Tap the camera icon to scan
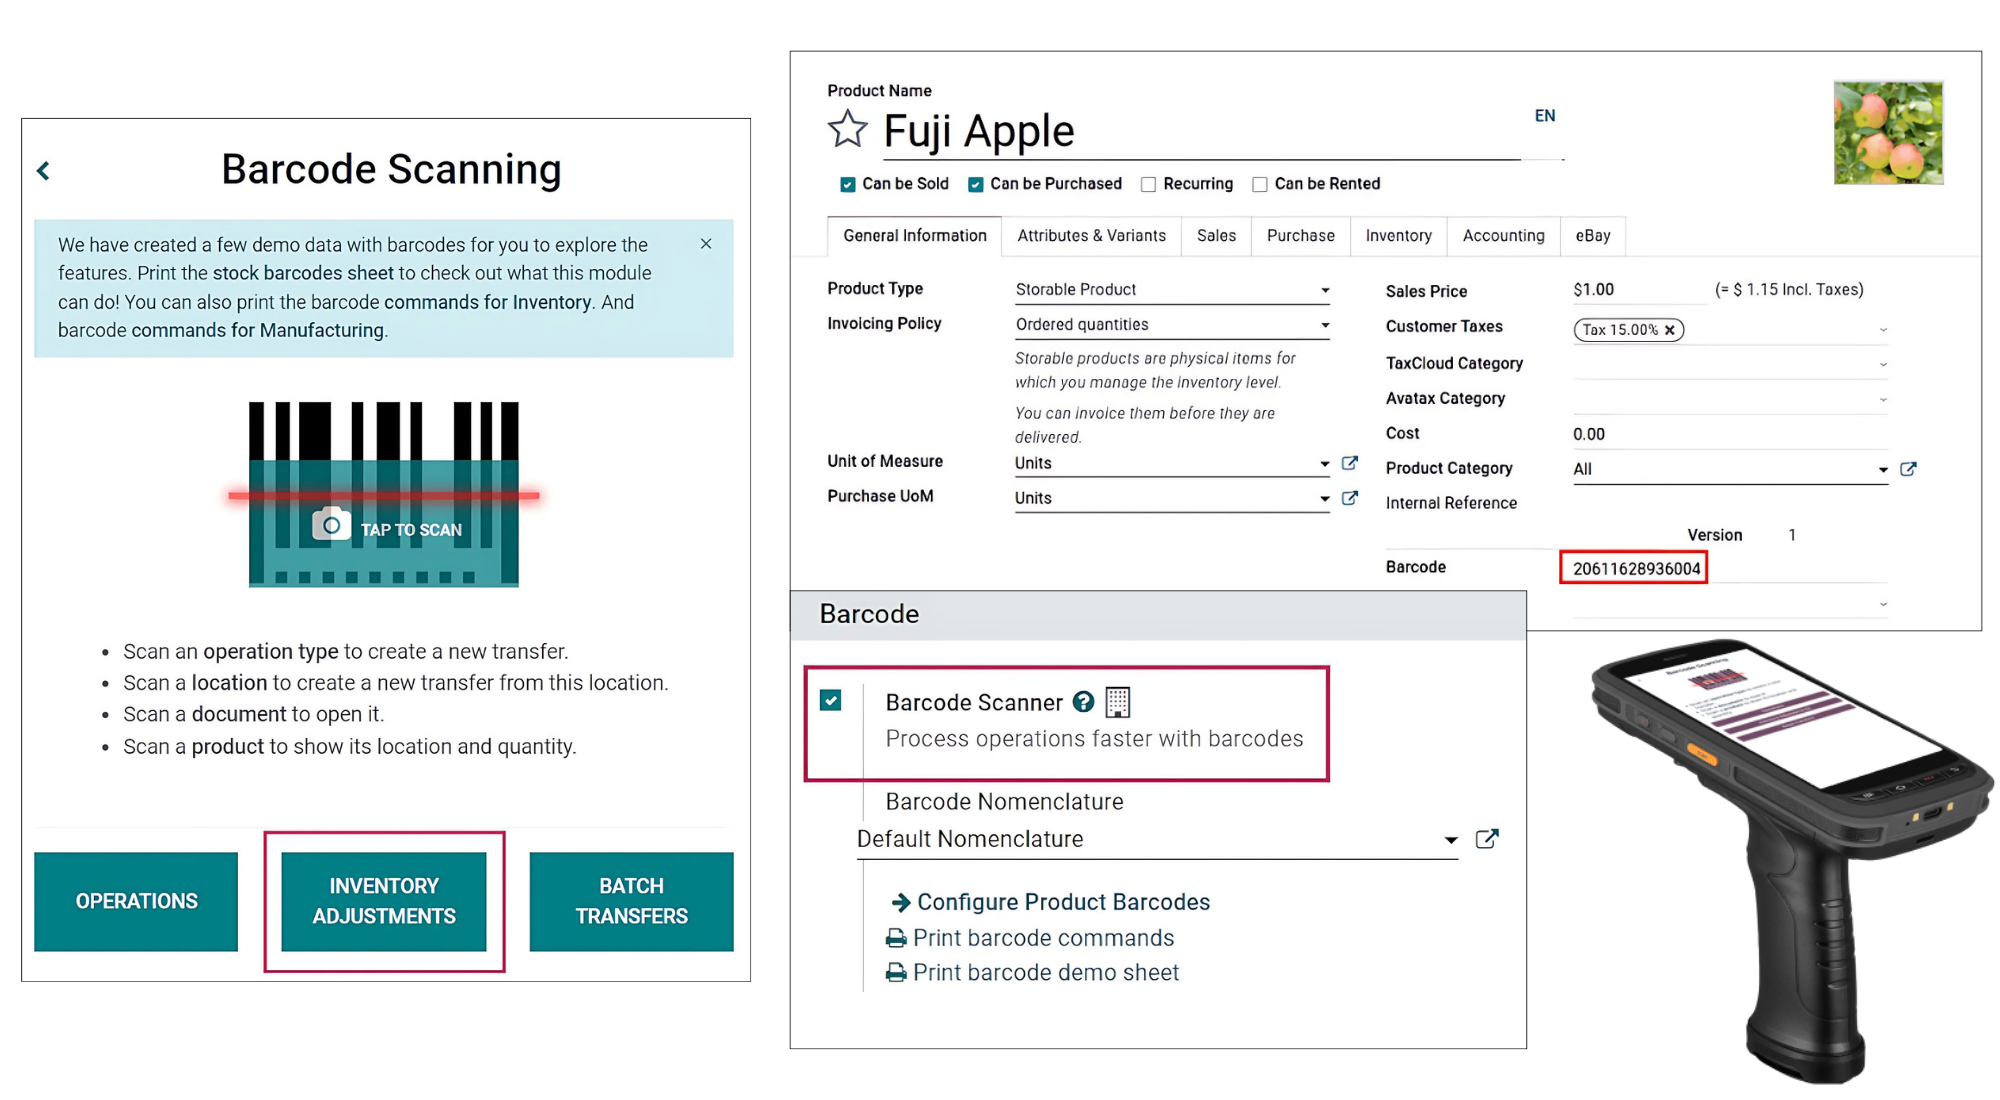 point(331,526)
